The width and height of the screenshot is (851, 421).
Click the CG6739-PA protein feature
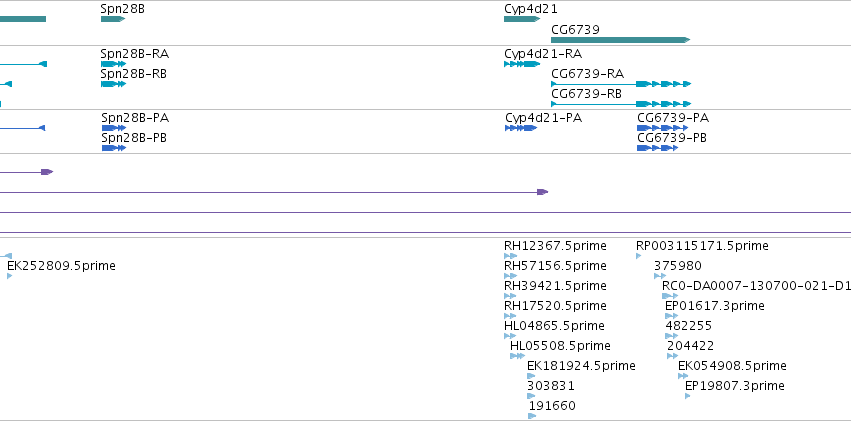(x=663, y=128)
